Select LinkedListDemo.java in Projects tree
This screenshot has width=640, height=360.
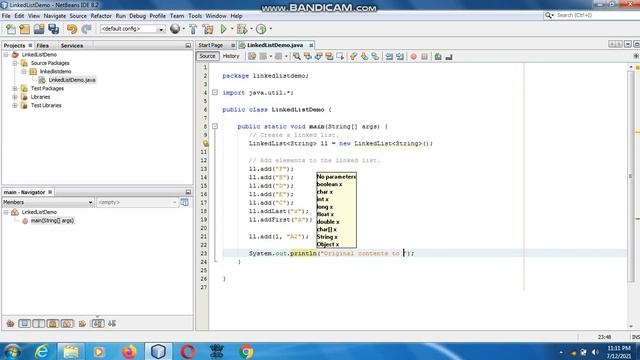tap(72, 80)
